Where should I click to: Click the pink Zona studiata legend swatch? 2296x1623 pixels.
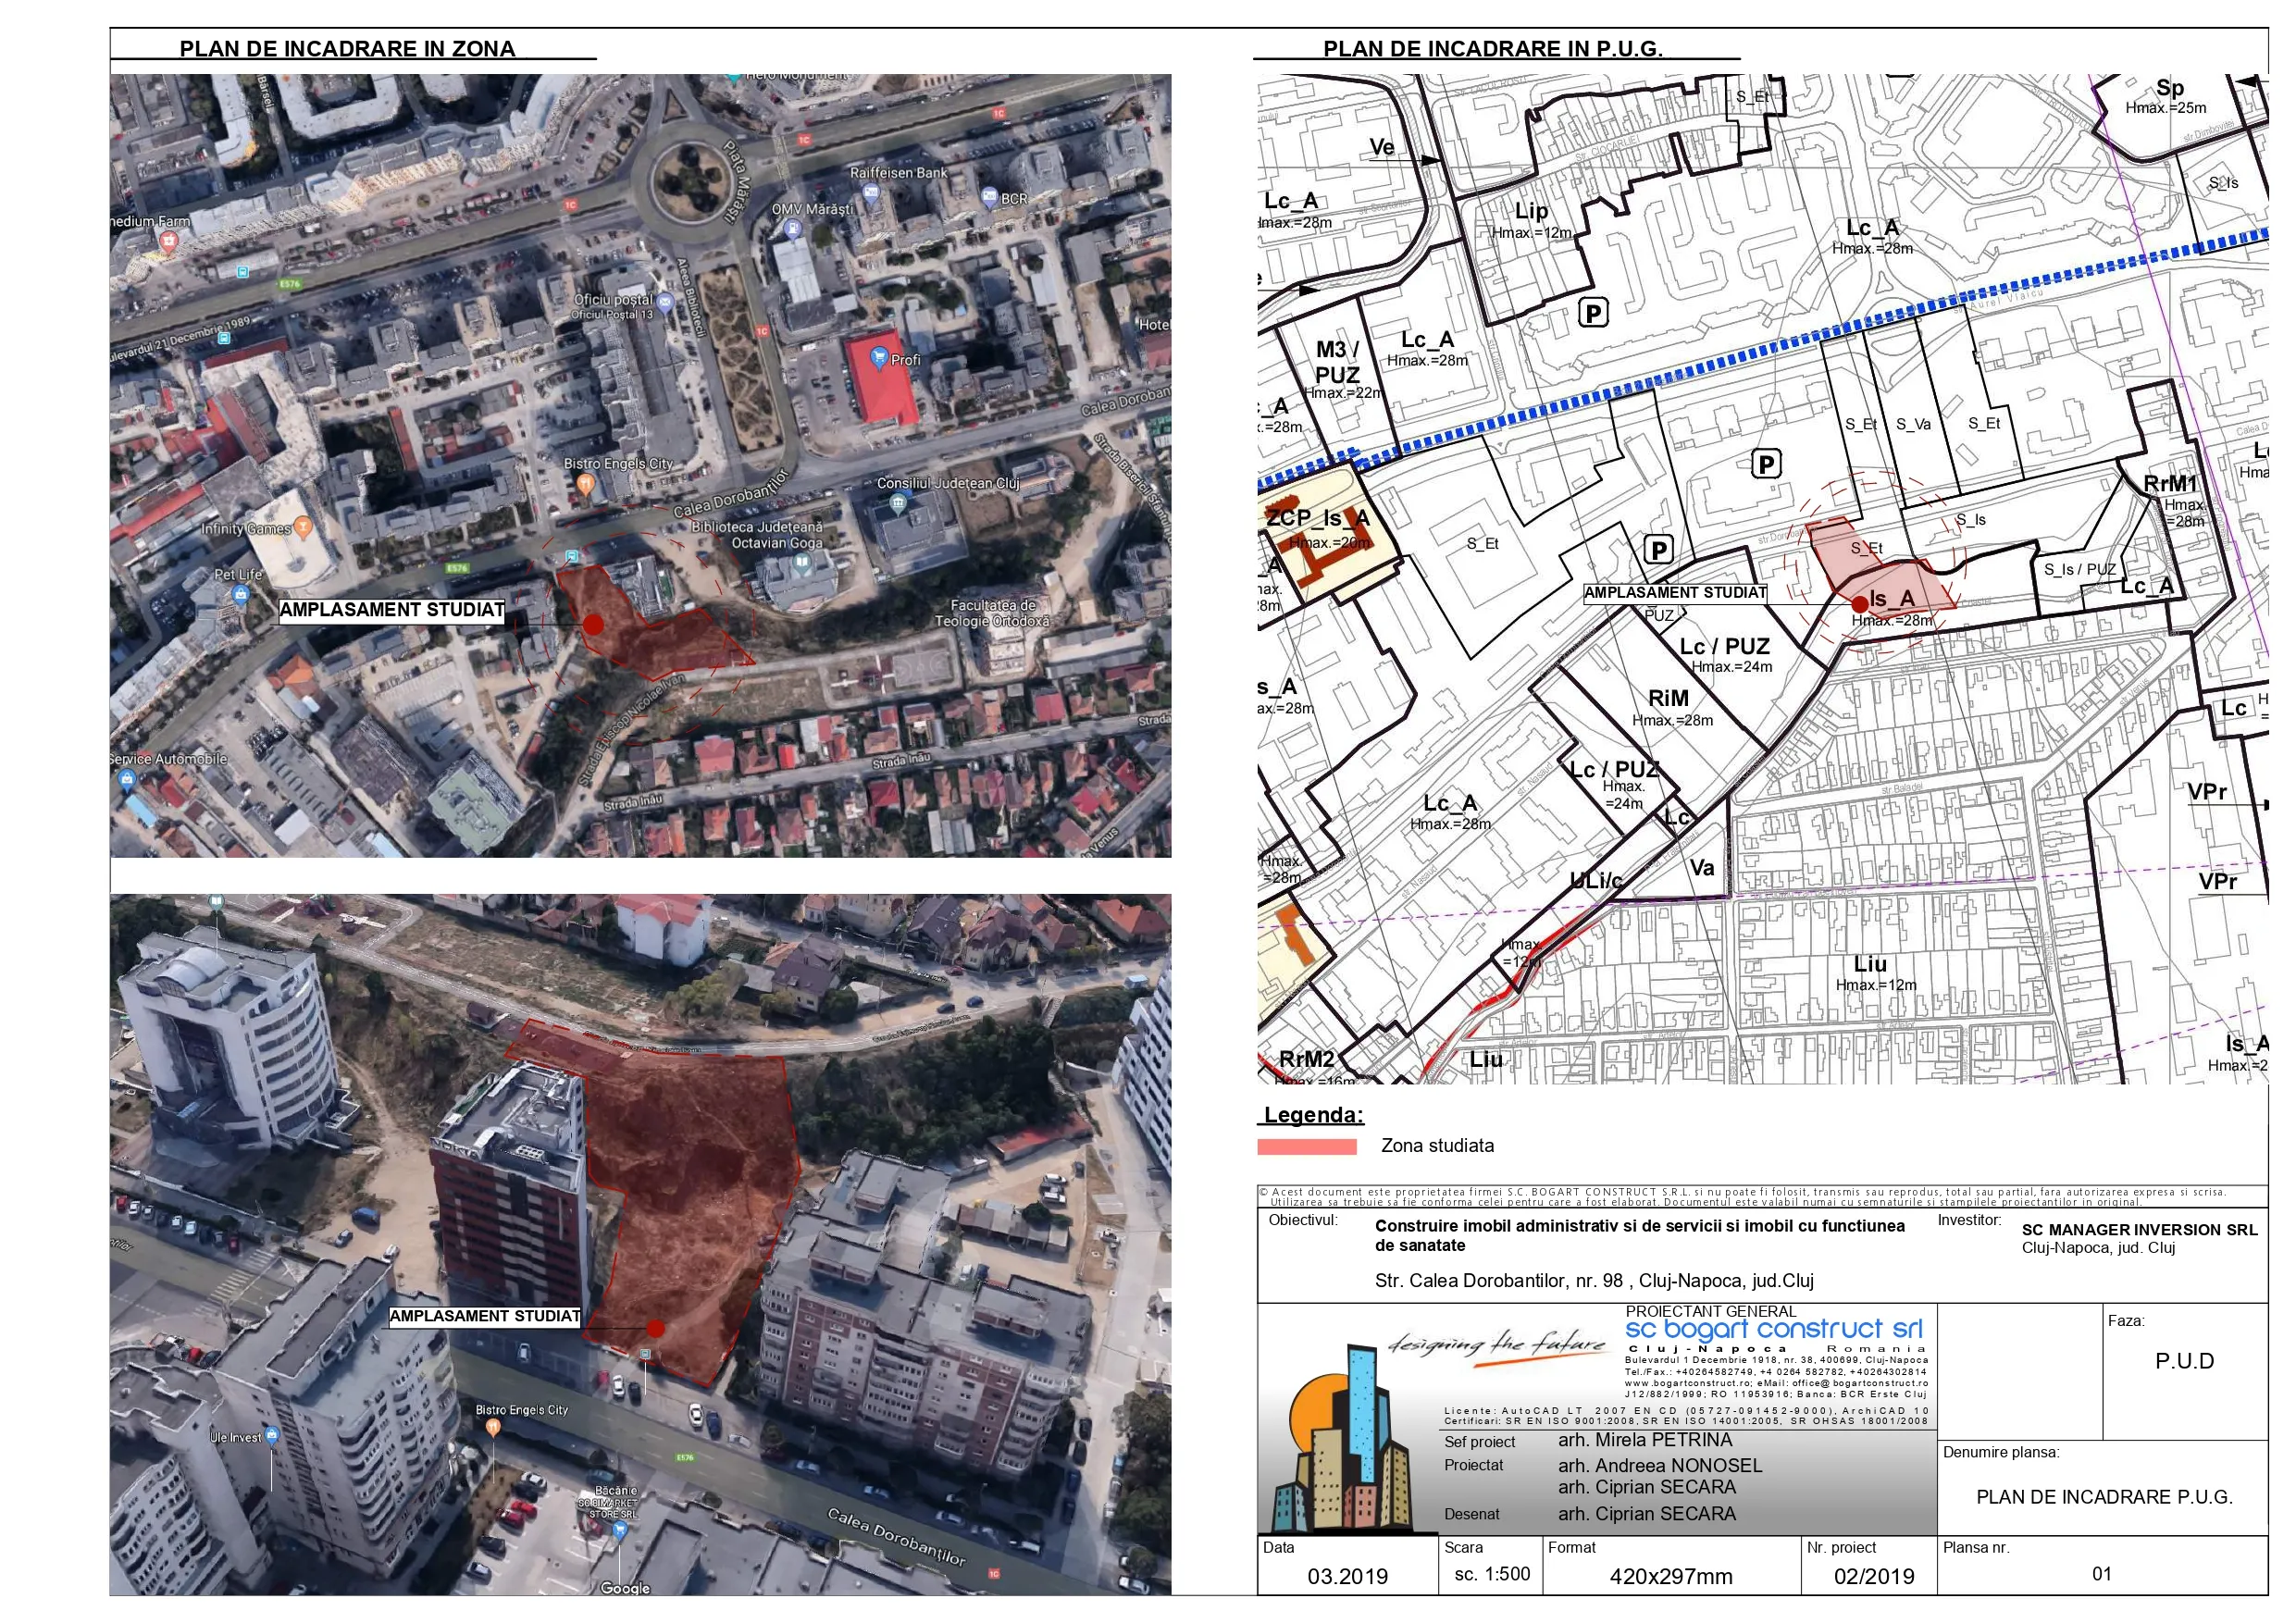(x=1306, y=1146)
